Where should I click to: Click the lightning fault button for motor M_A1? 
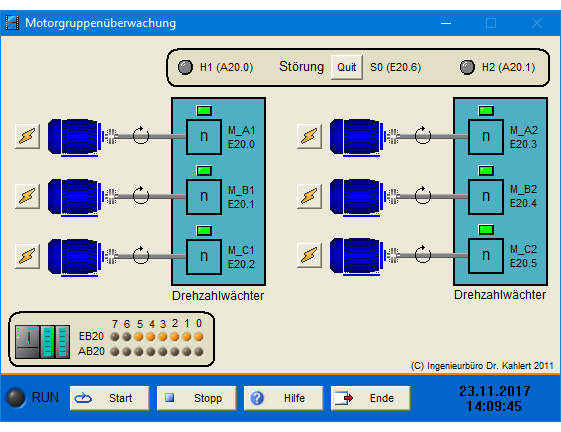click(28, 136)
